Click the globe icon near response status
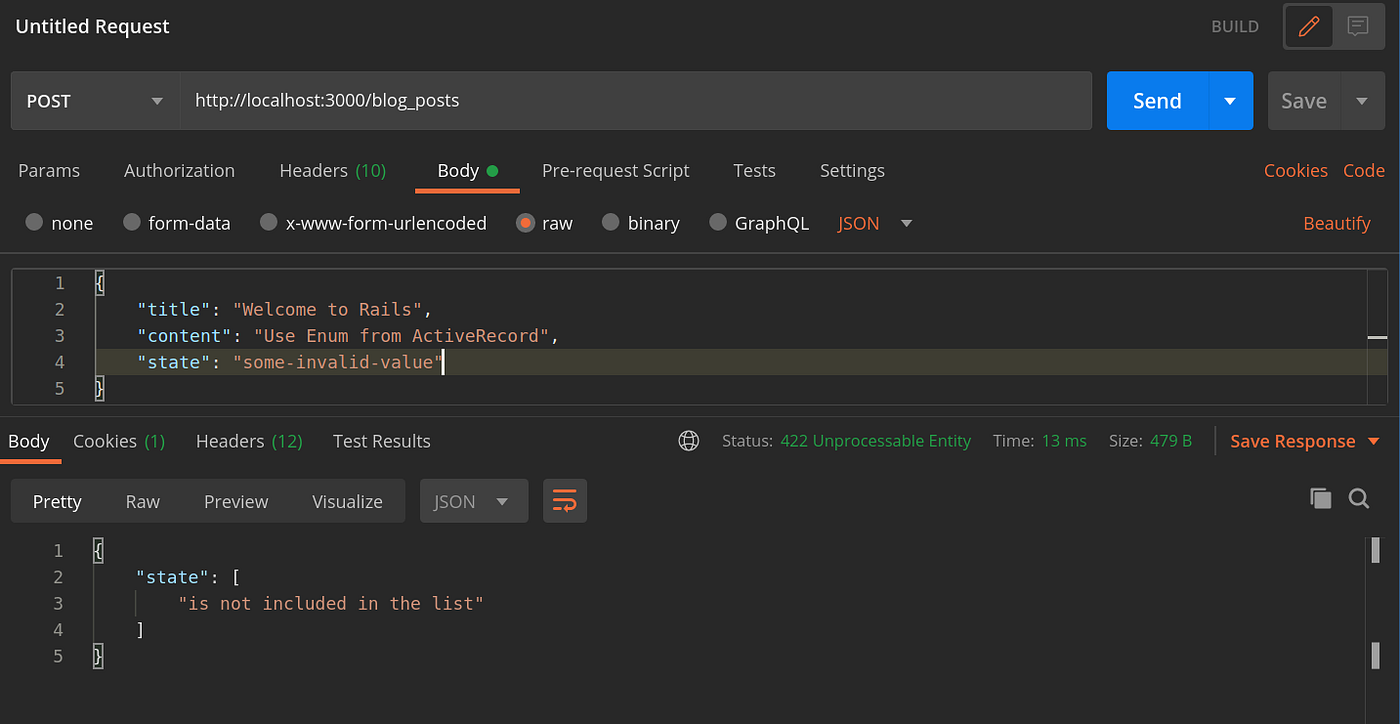Screen dimensions: 1400x724 pyautogui.click(x=688, y=440)
